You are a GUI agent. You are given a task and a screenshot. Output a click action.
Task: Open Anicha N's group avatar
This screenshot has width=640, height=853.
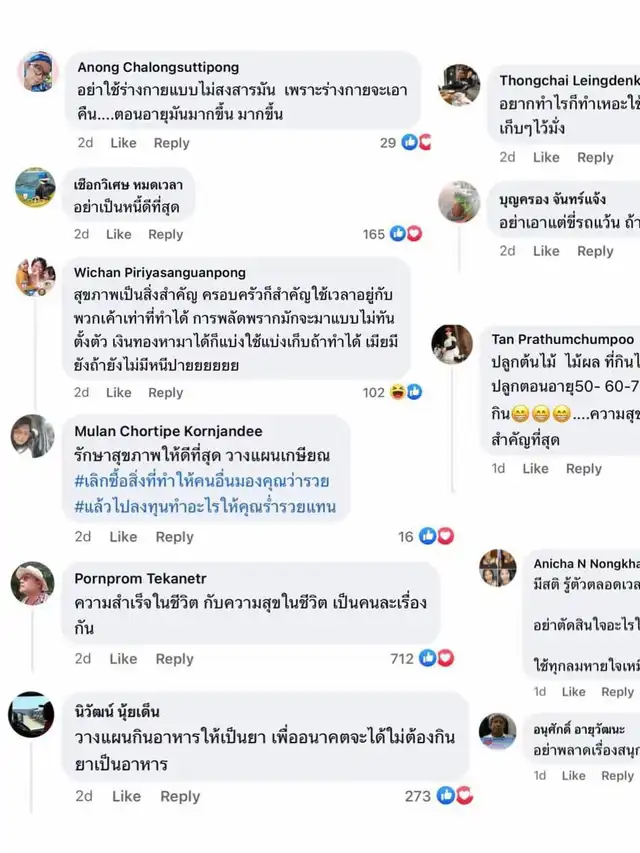497,568
